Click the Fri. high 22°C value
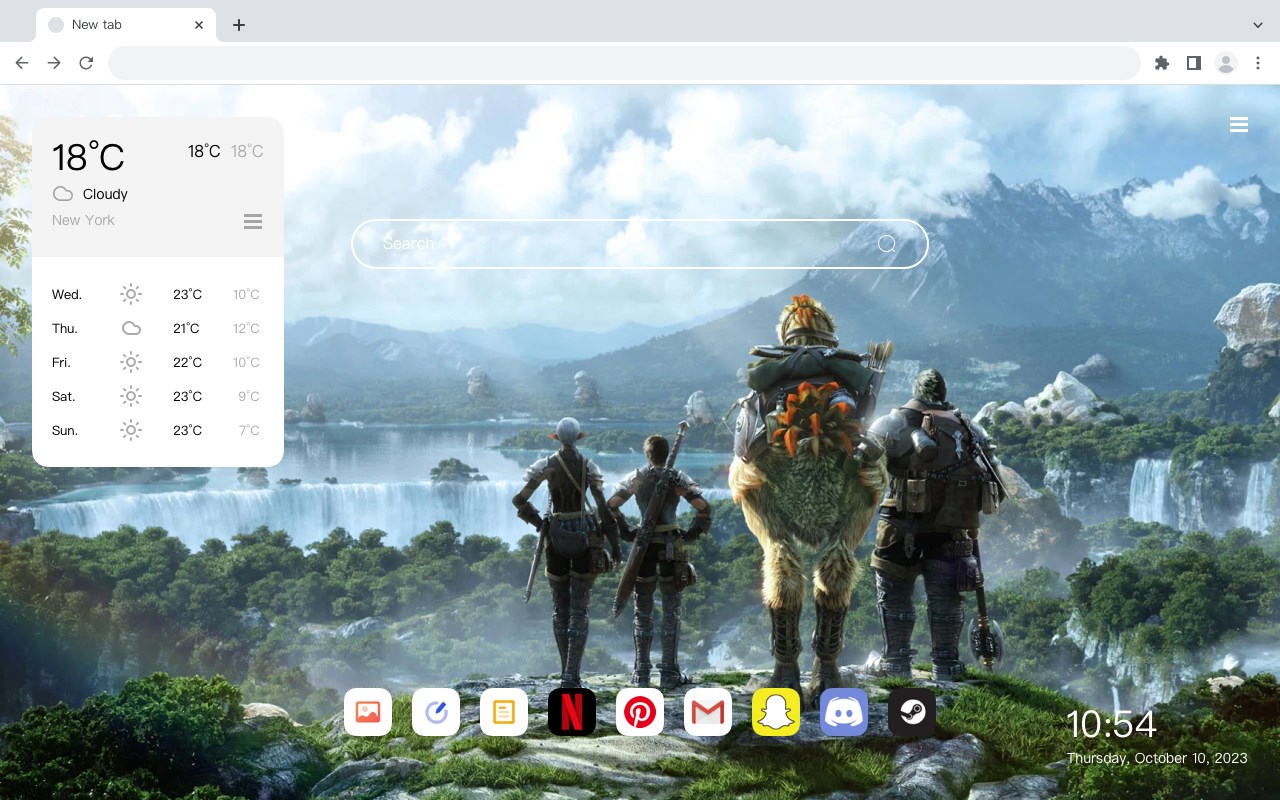Image resolution: width=1280 pixels, height=800 pixels. [x=187, y=362]
